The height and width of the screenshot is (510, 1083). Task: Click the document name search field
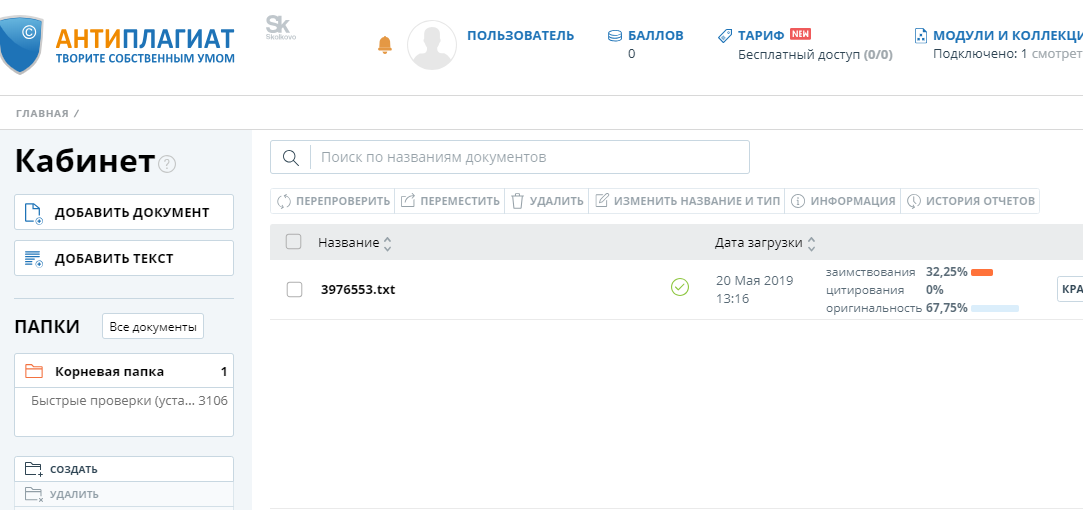pos(530,157)
